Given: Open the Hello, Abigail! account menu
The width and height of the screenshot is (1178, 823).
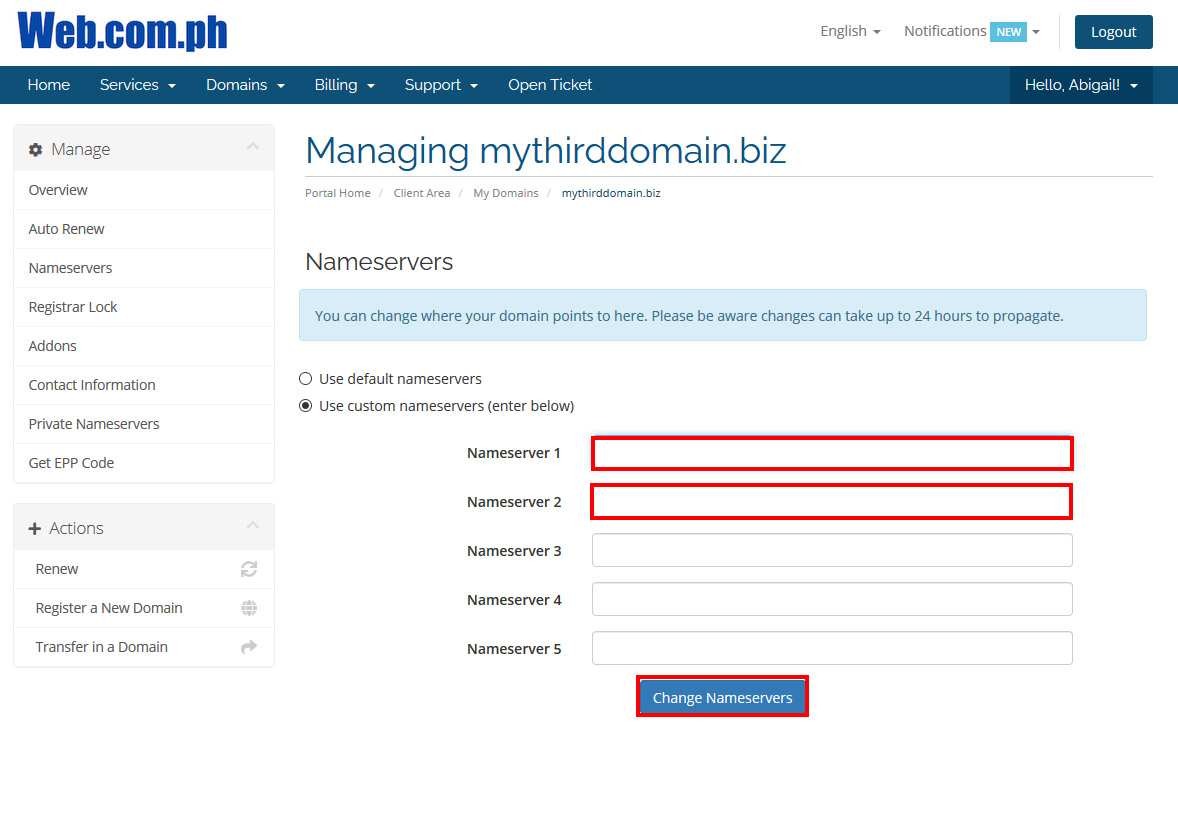Looking at the screenshot, I should (x=1081, y=85).
